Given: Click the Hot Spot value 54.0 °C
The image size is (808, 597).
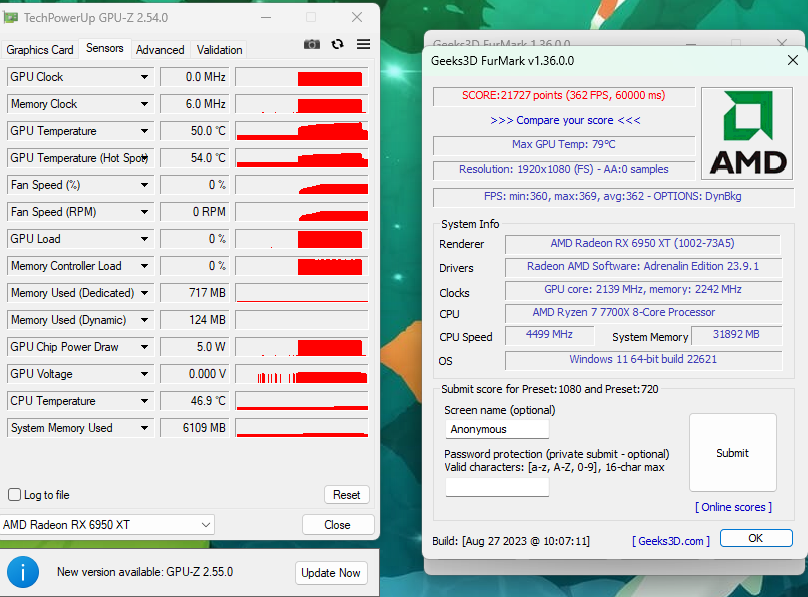Looking at the screenshot, I should click(195, 158).
